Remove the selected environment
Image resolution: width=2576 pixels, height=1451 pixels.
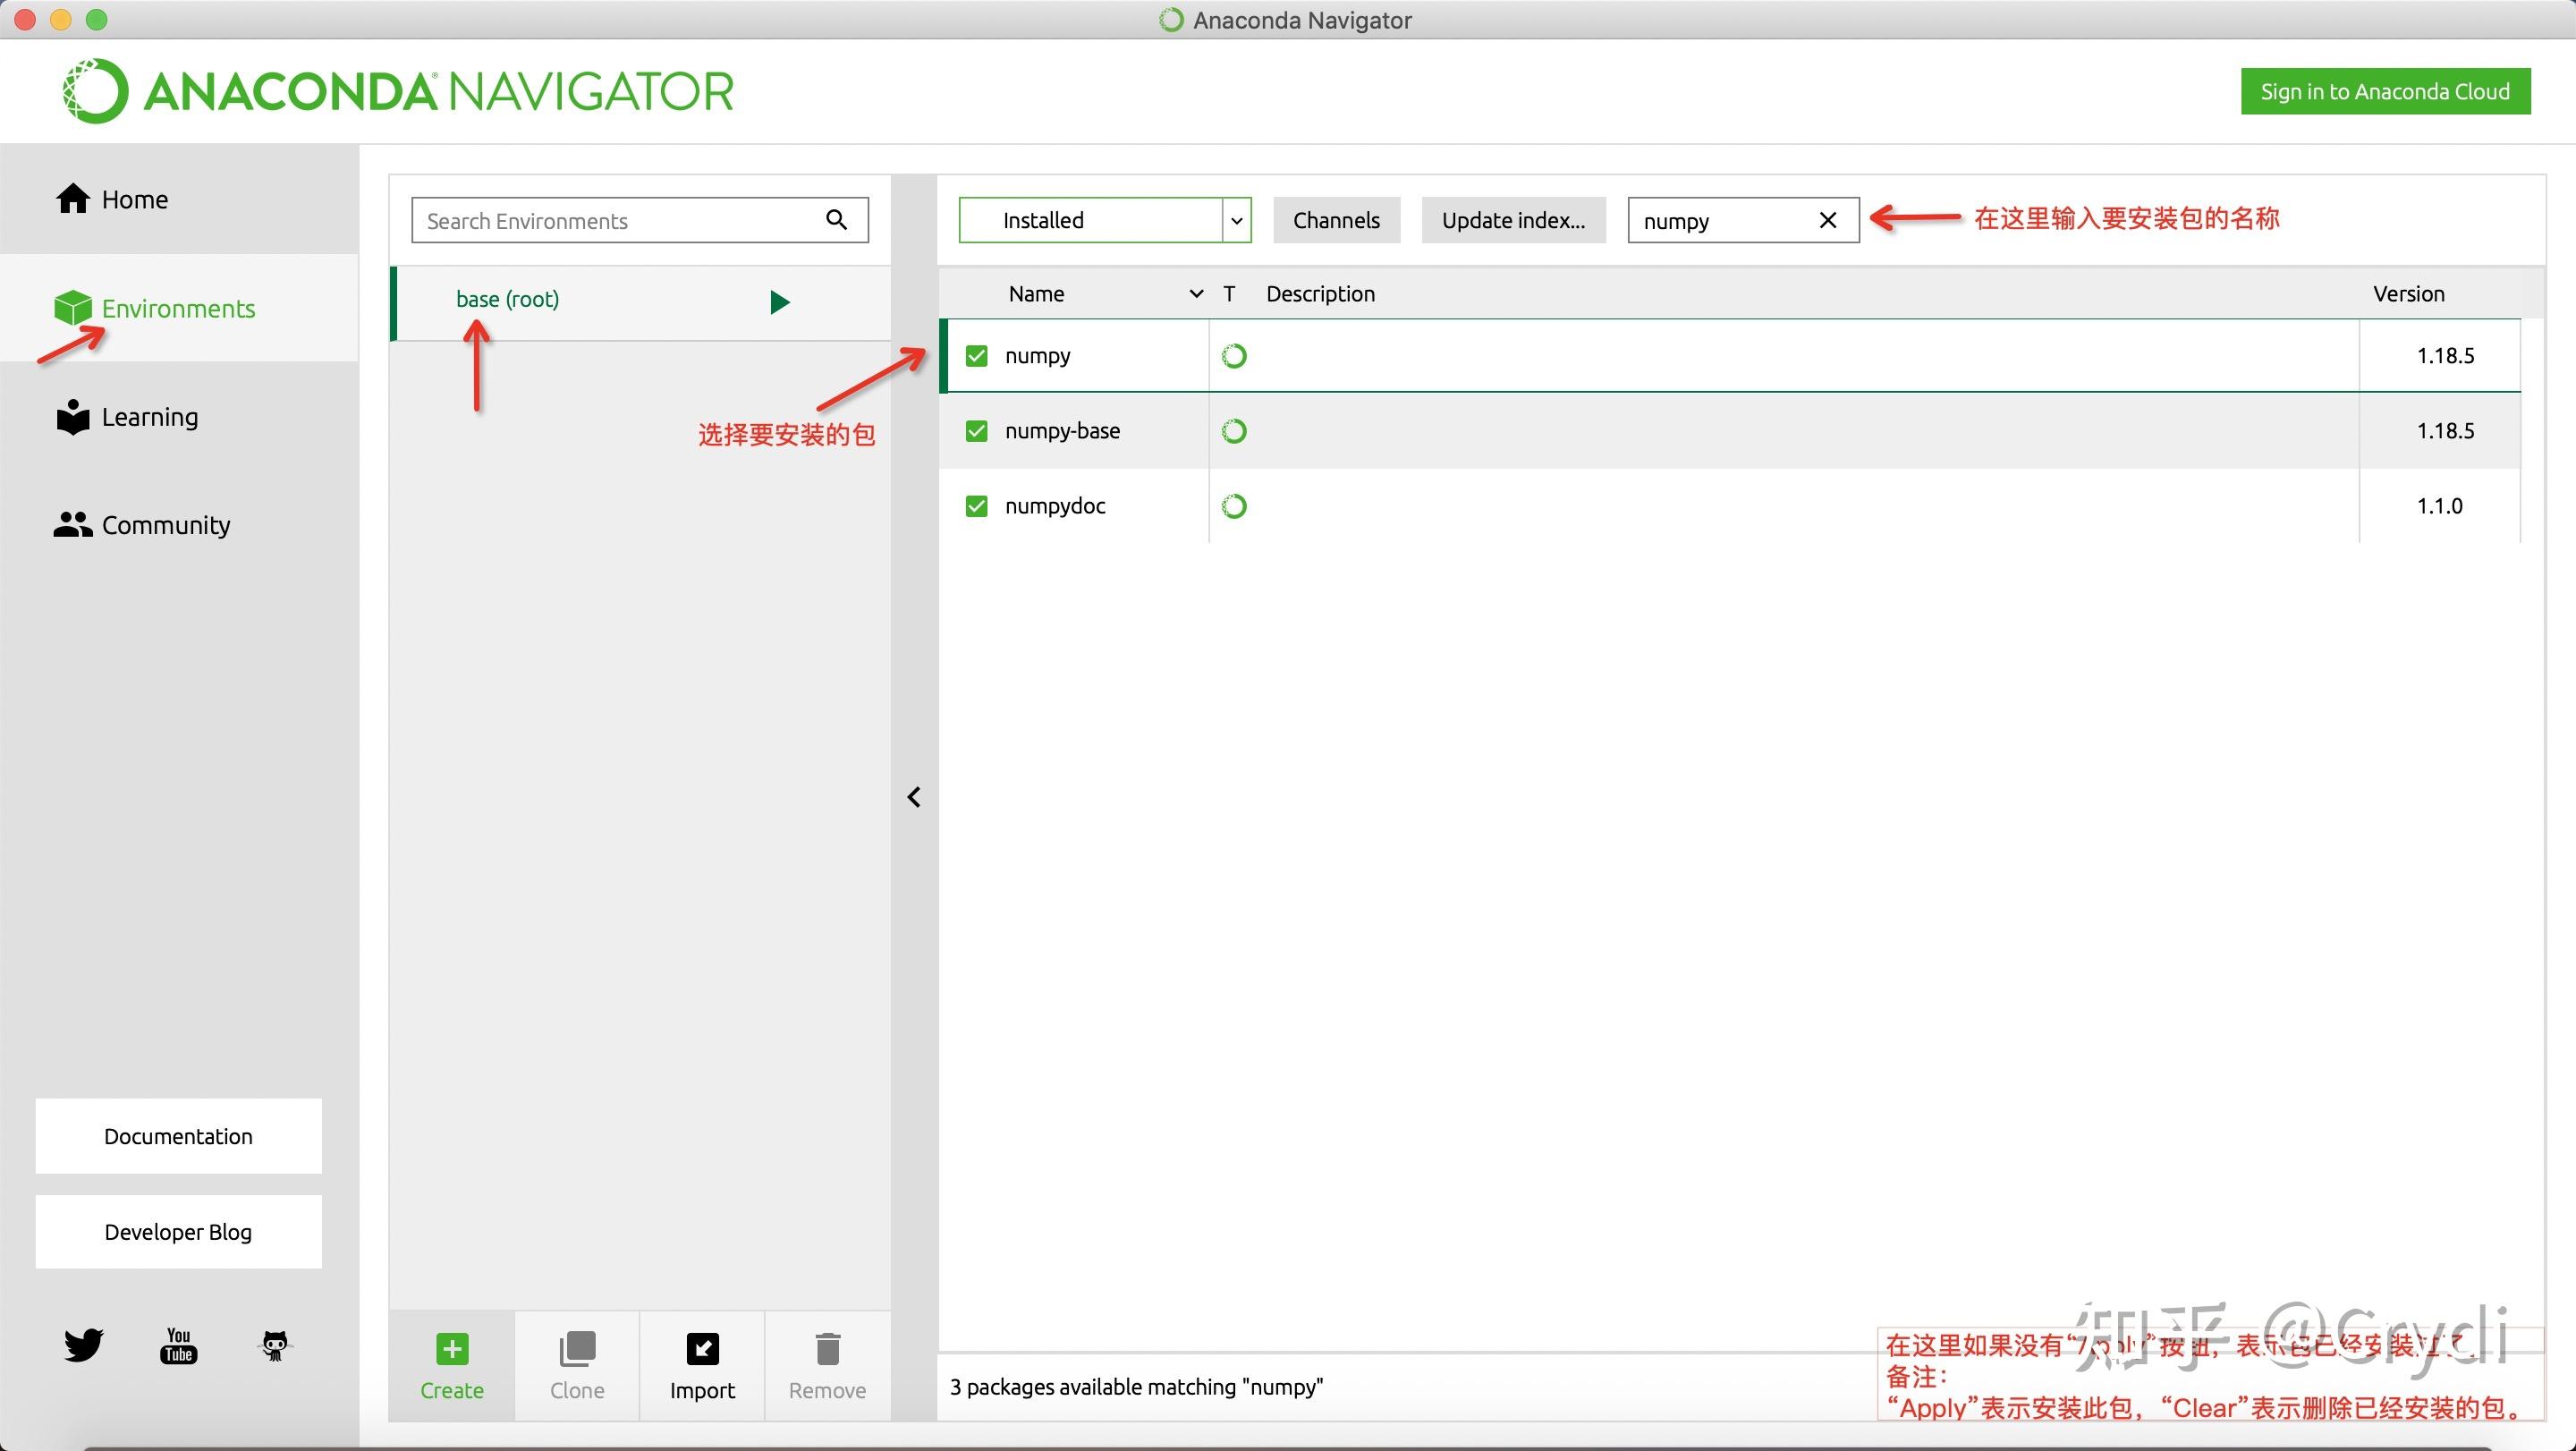coord(827,1366)
